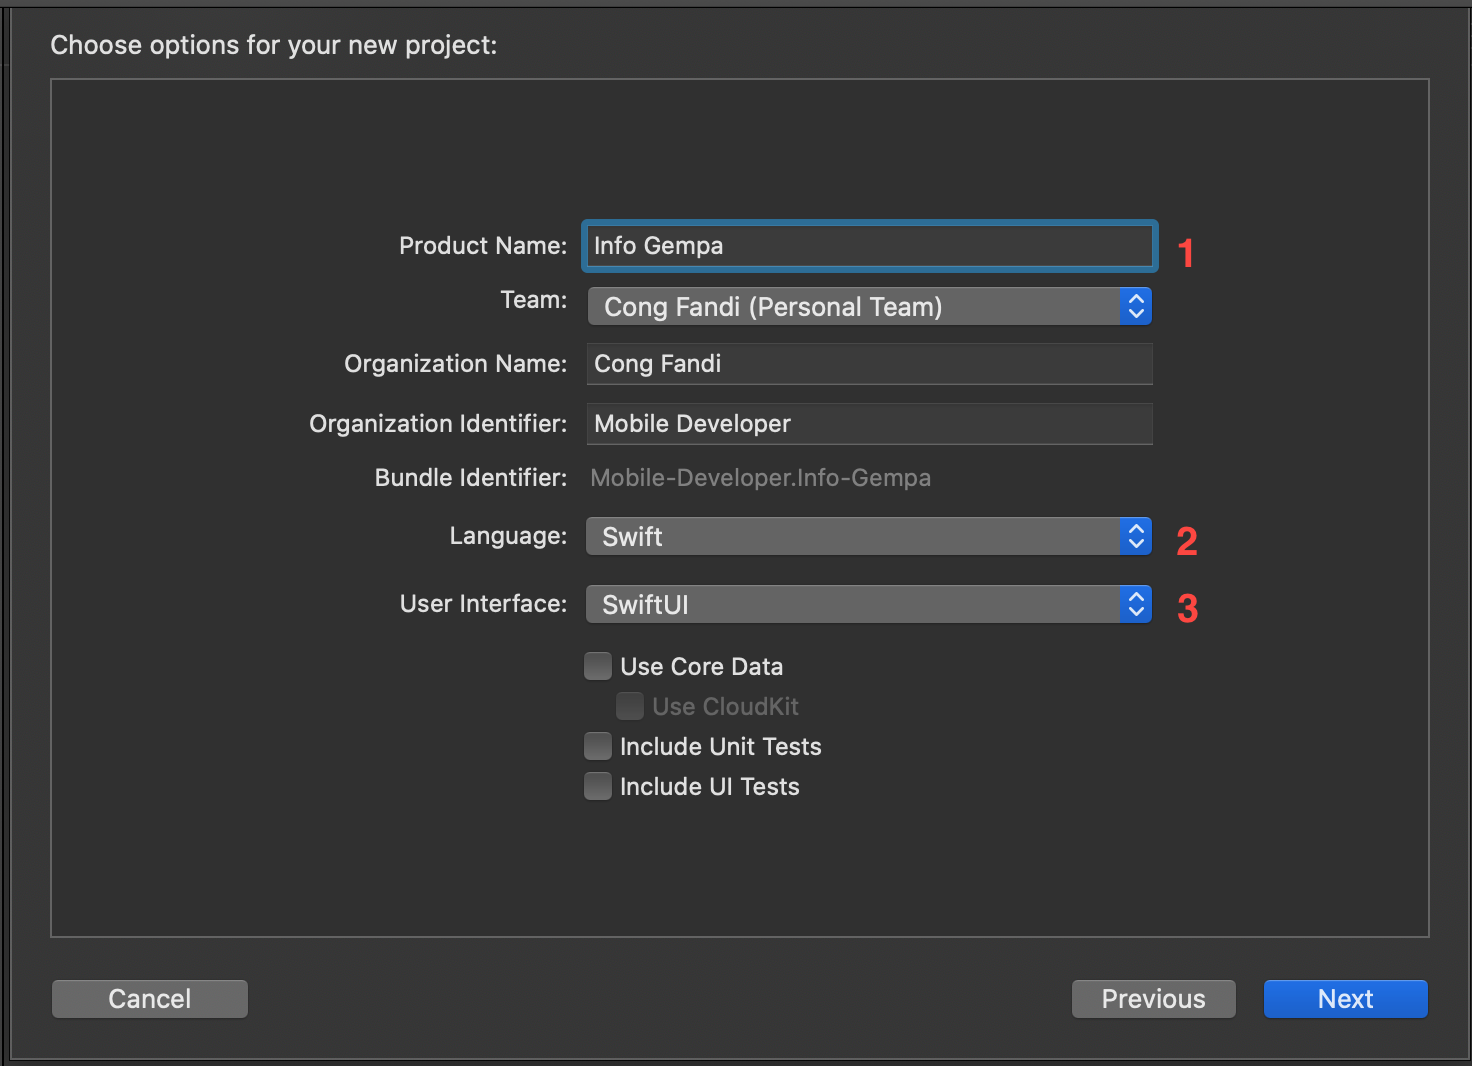This screenshot has width=1472, height=1066.
Task: Click the red number 3 annotation
Action: [1188, 609]
